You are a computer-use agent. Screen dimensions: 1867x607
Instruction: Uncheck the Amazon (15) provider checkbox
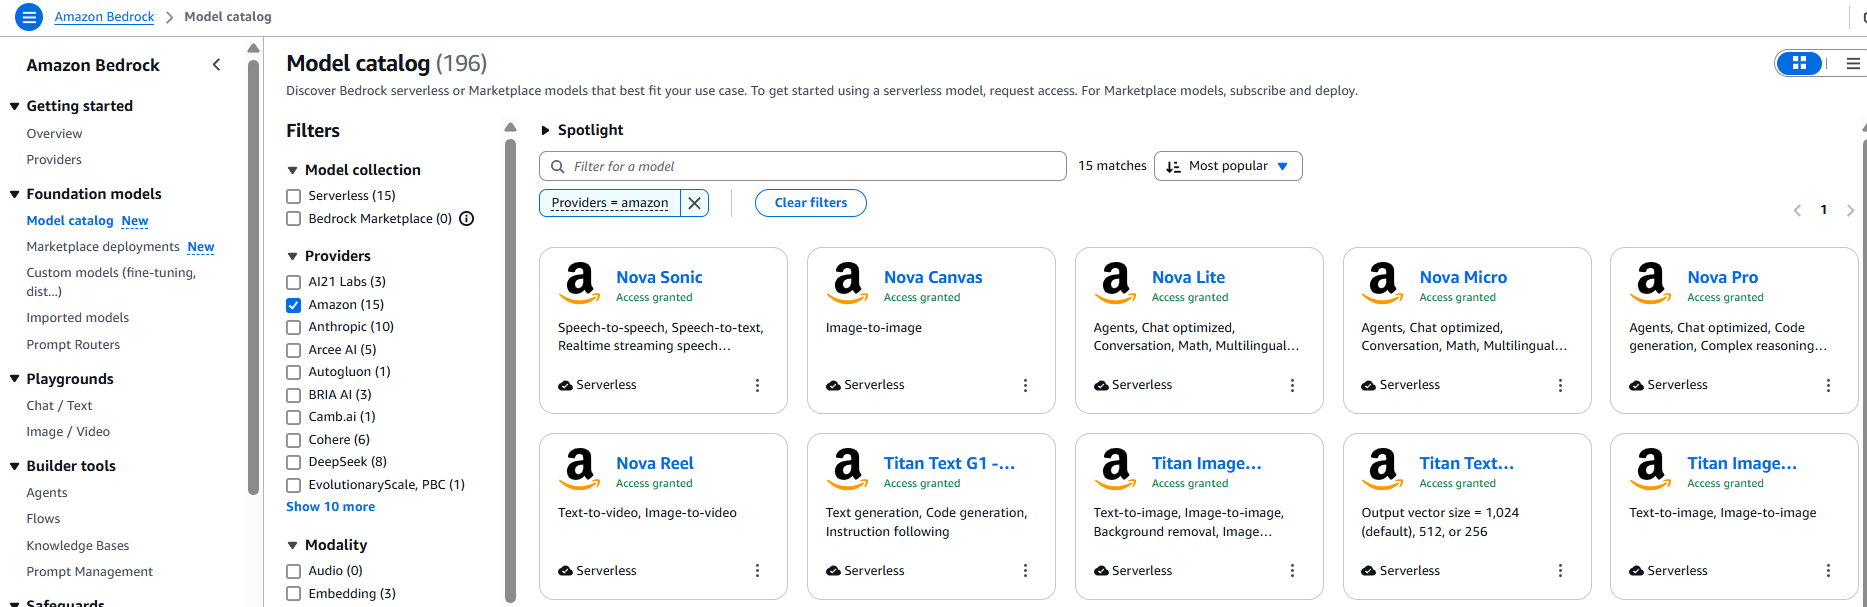pyautogui.click(x=294, y=305)
